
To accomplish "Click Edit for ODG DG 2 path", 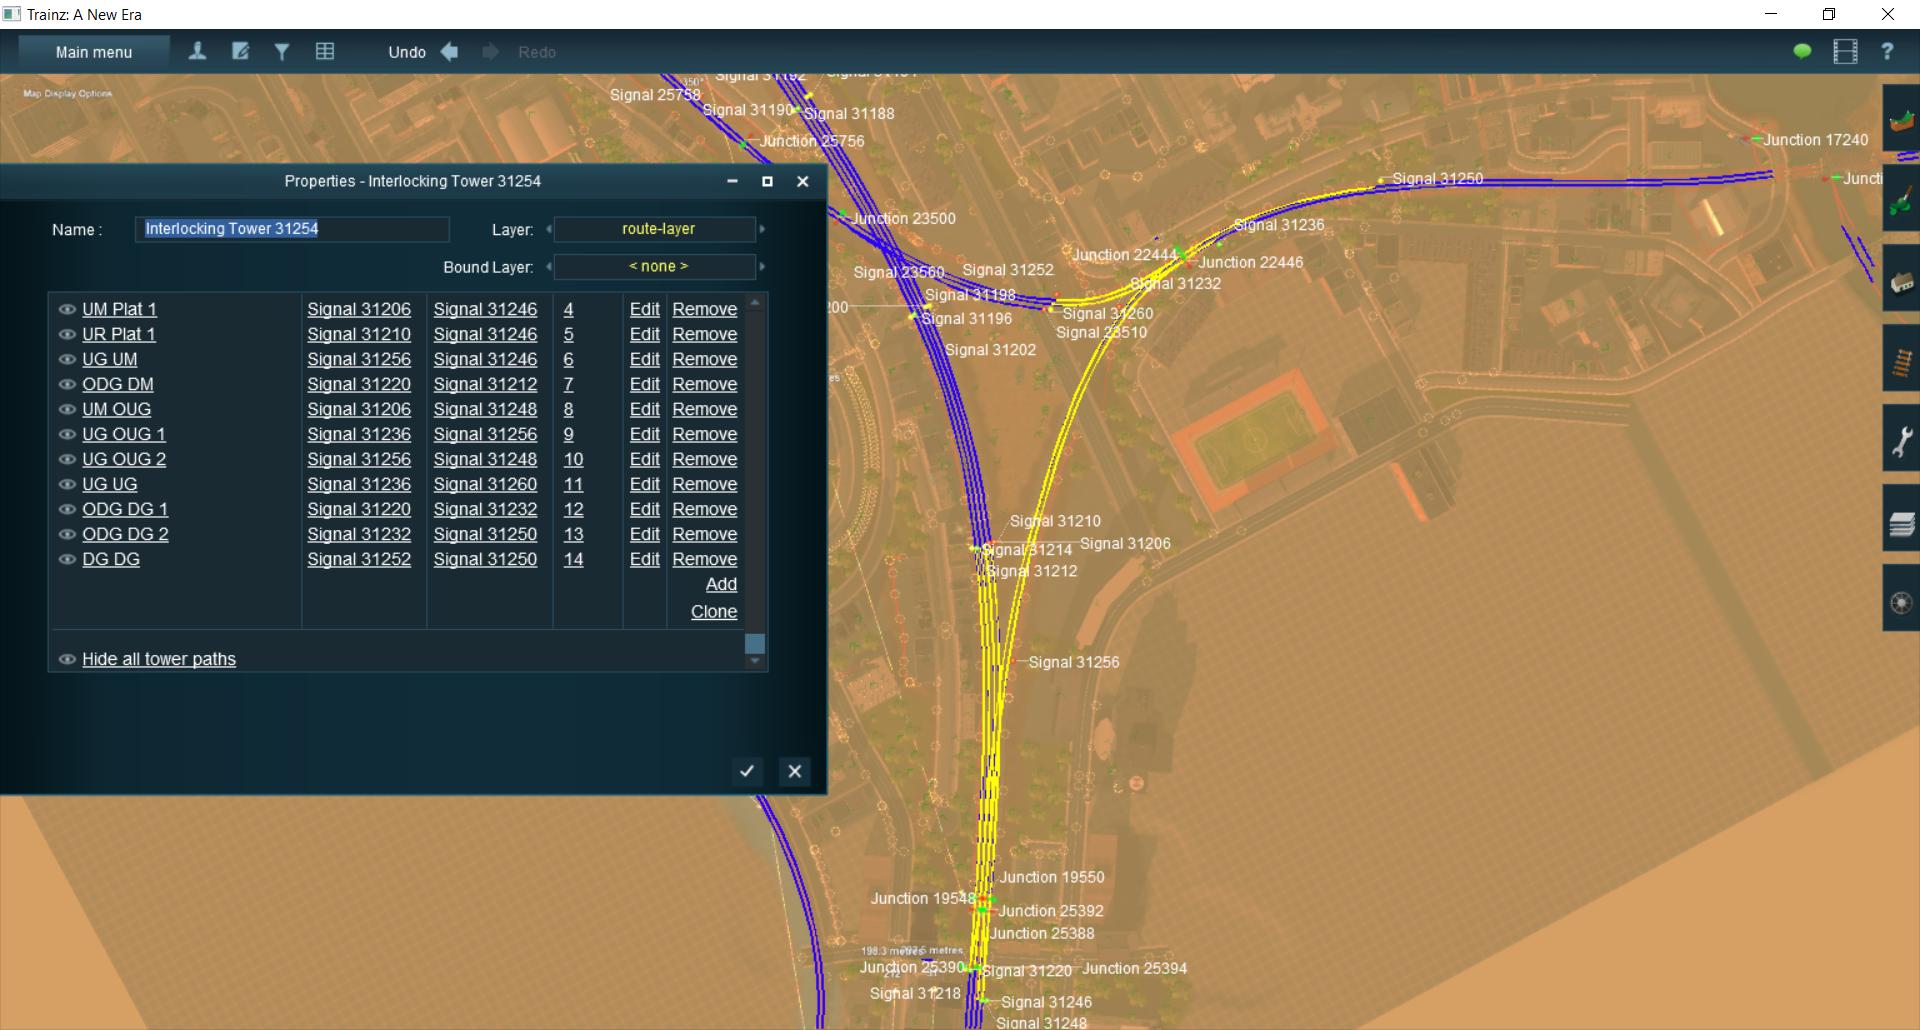I will (645, 534).
